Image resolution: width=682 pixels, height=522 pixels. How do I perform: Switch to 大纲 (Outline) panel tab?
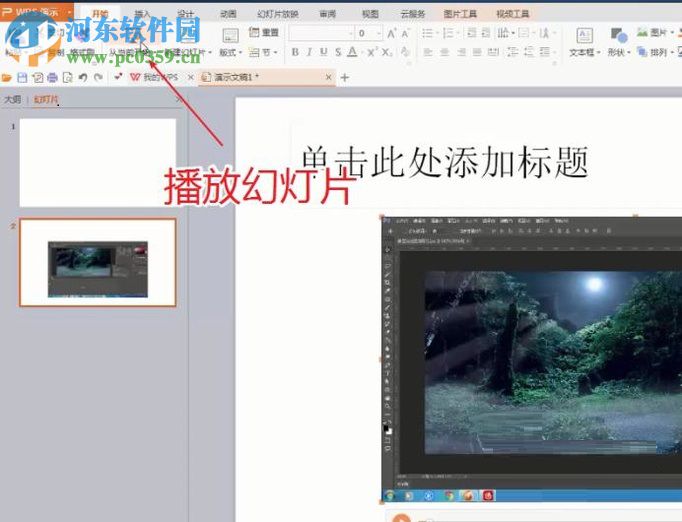coord(12,100)
